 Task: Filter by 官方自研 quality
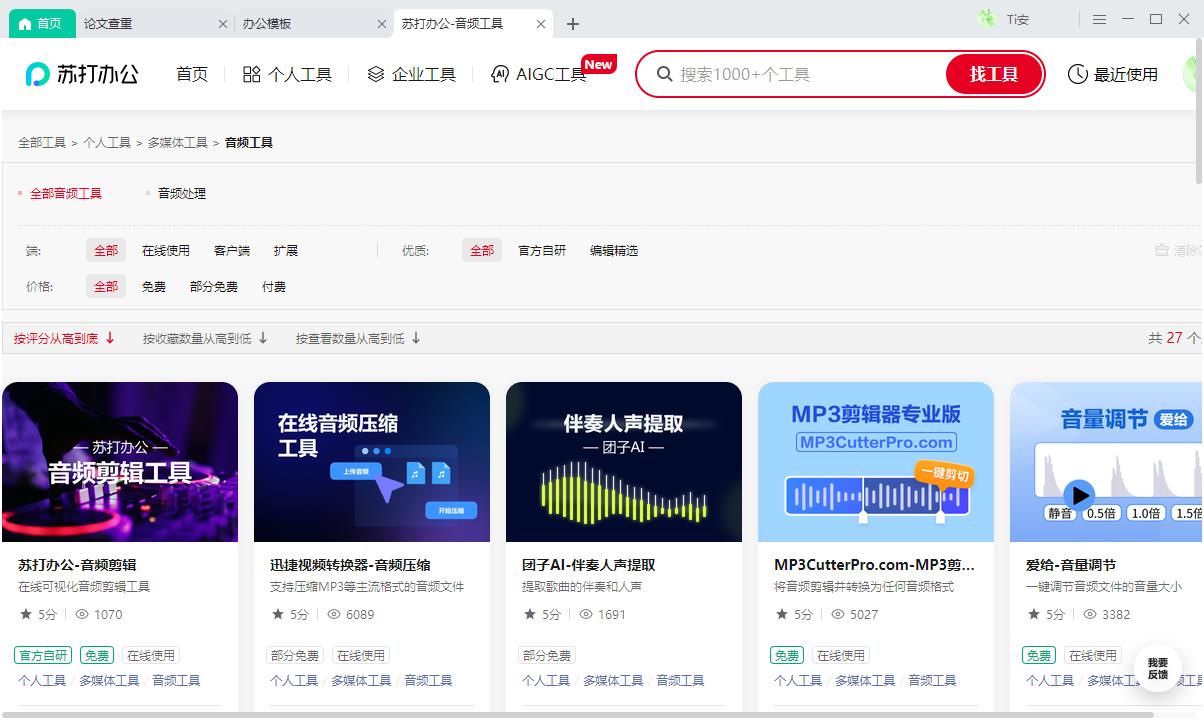pos(542,251)
